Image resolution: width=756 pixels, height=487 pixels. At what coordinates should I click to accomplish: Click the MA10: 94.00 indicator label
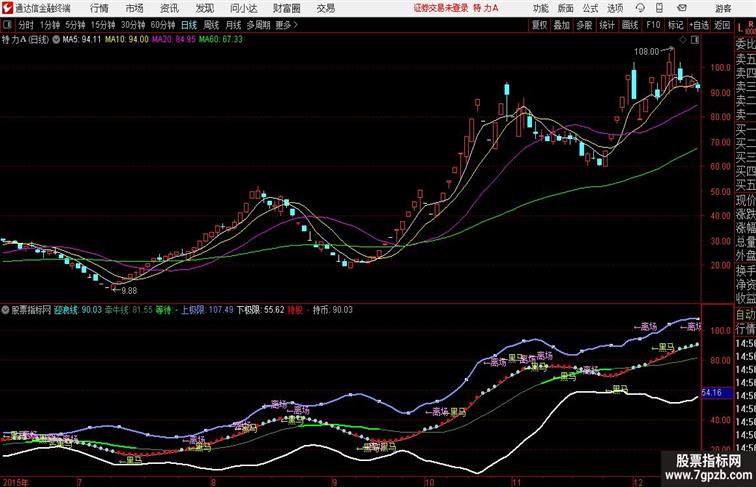(127, 40)
